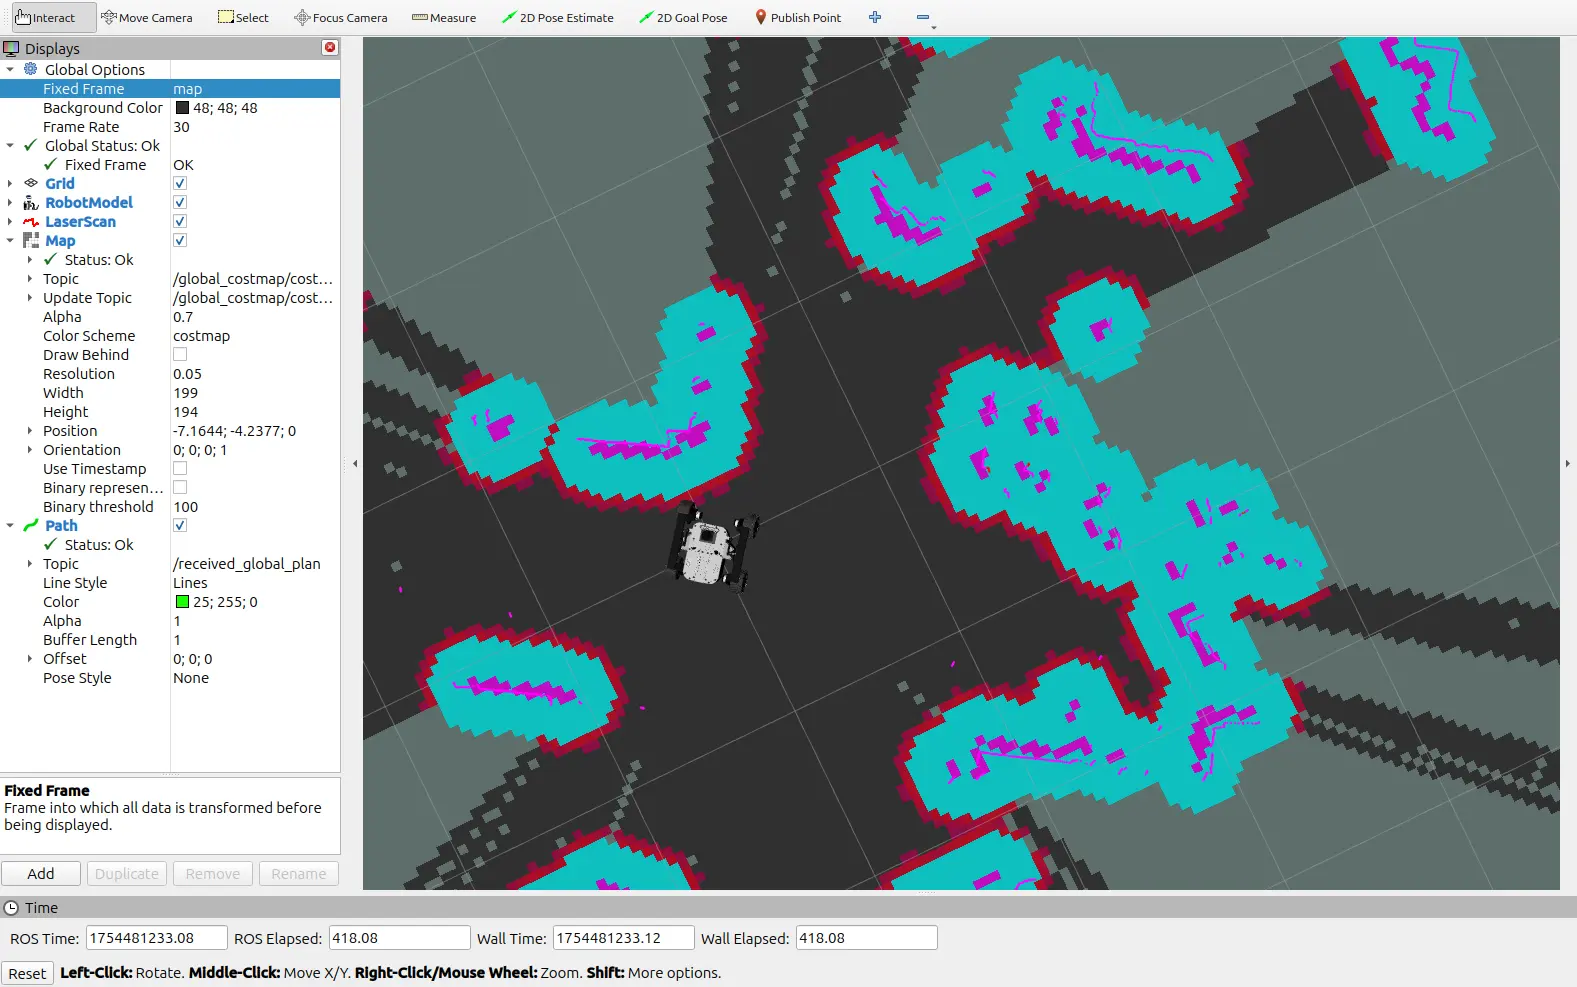Click the Add display button
This screenshot has height=987, width=1577.
[x=41, y=873]
